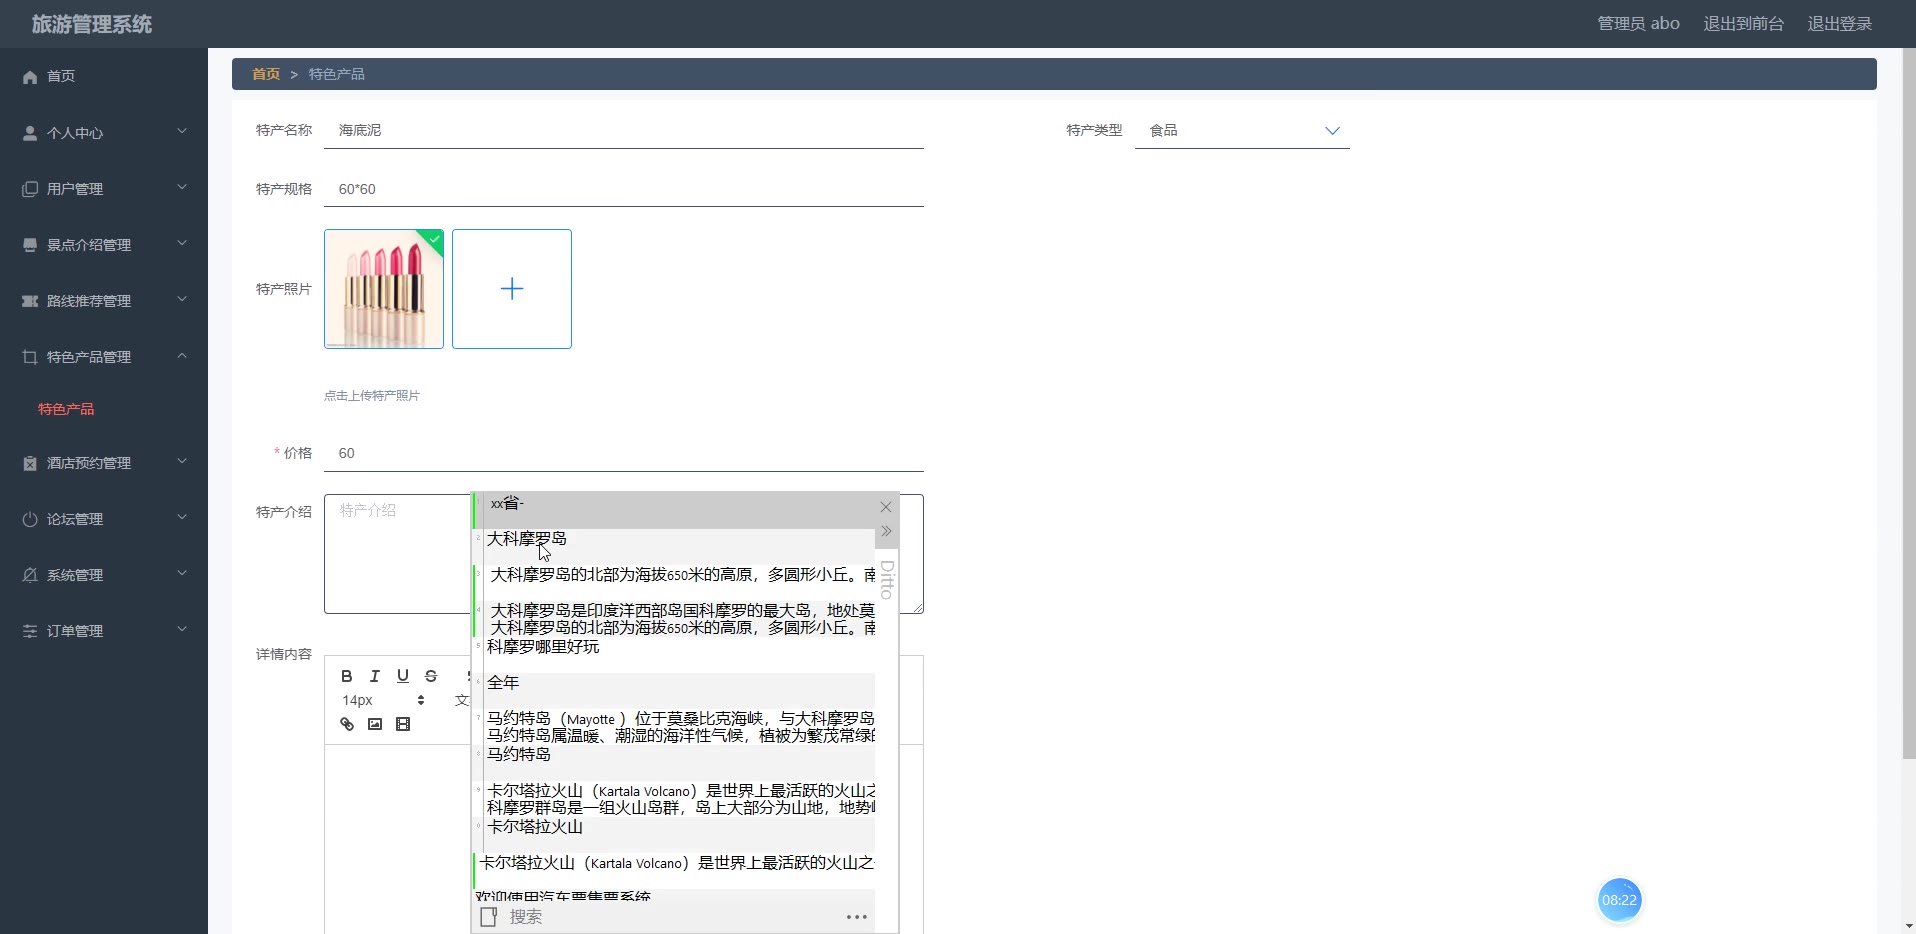This screenshot has width=1916, height=934.
Task: Click the Ditto 搜索 search box
Action: click(x=670, y=917)
